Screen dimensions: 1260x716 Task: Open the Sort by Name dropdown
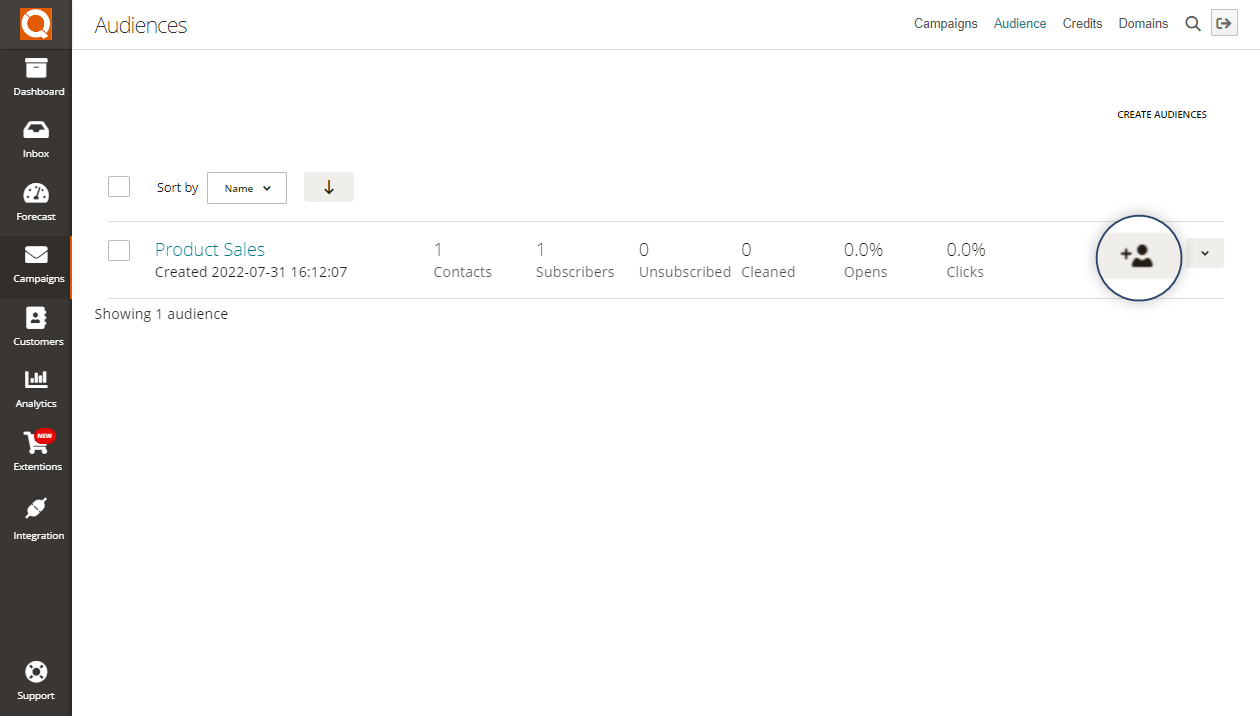click(x=247, y=188)
